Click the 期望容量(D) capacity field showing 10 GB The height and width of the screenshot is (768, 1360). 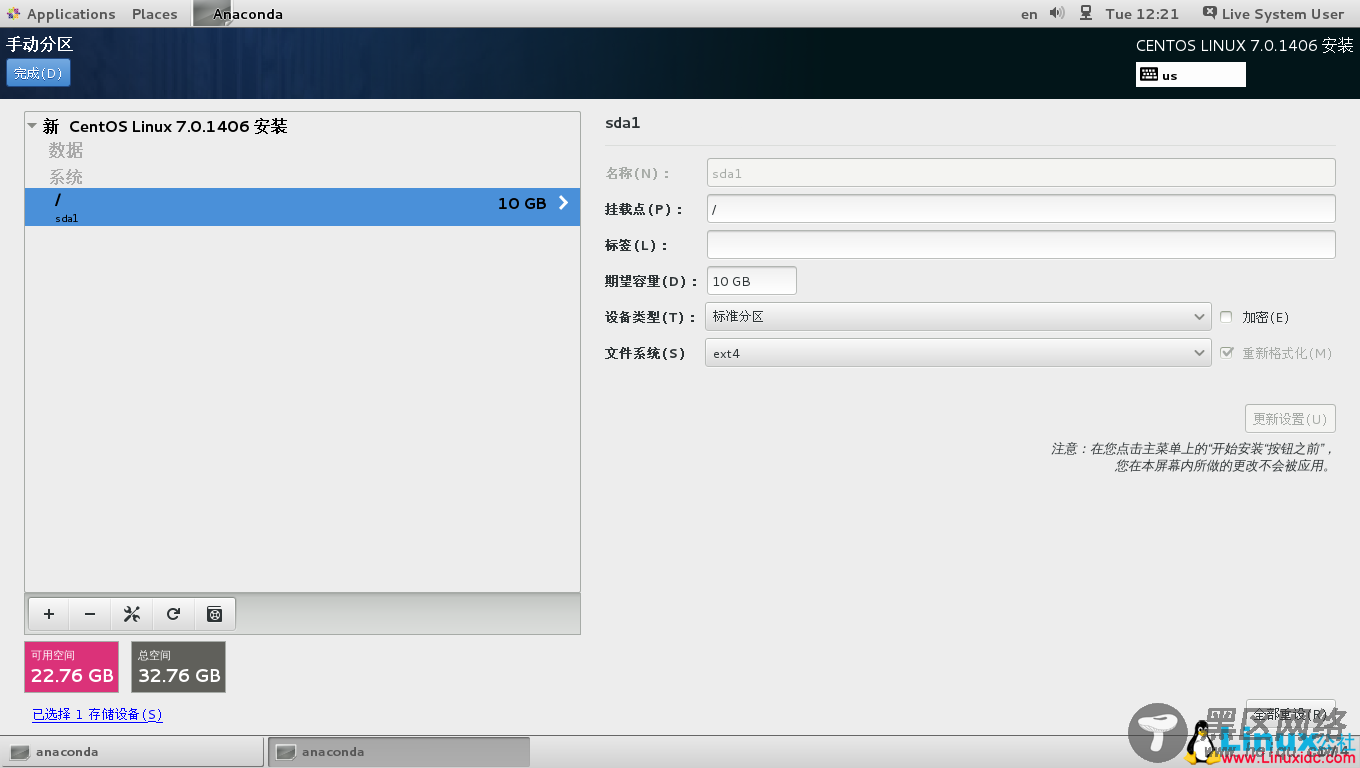(752, 281)
